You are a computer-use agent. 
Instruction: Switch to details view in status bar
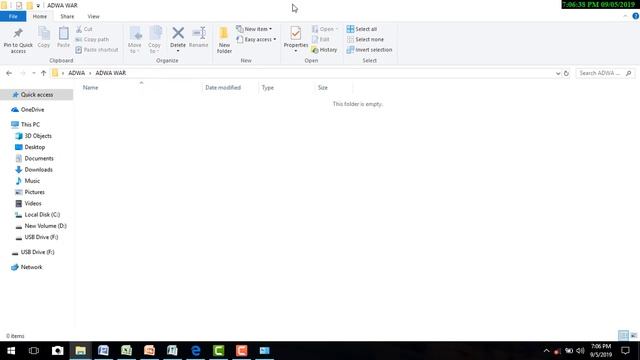pyautogui.click(x=623, y=336)
